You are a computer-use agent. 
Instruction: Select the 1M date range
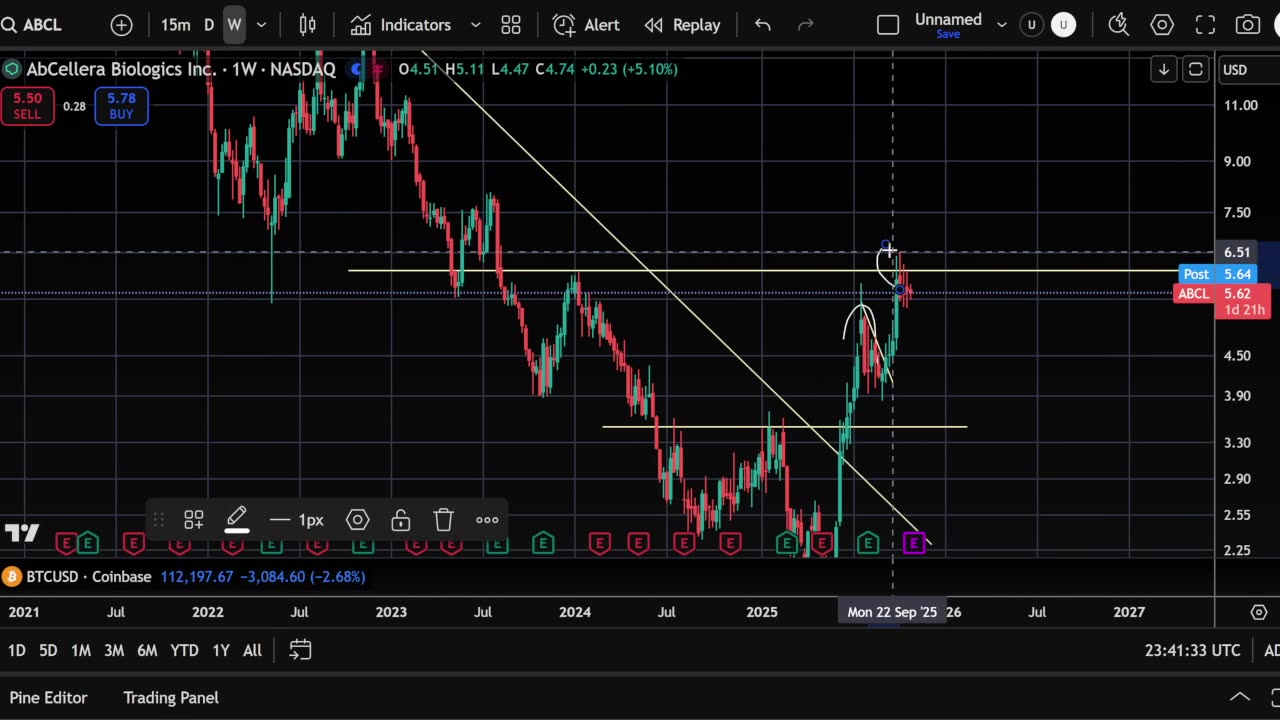tap(81, 650)
